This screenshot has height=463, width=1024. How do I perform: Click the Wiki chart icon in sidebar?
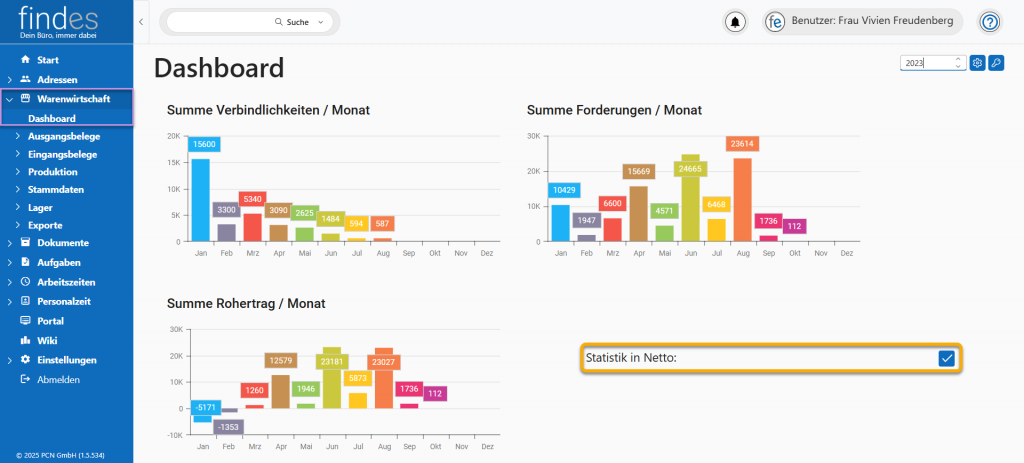(26, 340)
